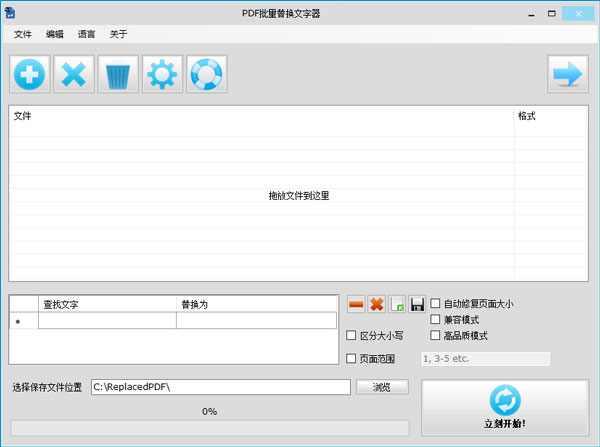
Task: Click the 拖放文件到这里 drop area text
Action: point(299,196)
